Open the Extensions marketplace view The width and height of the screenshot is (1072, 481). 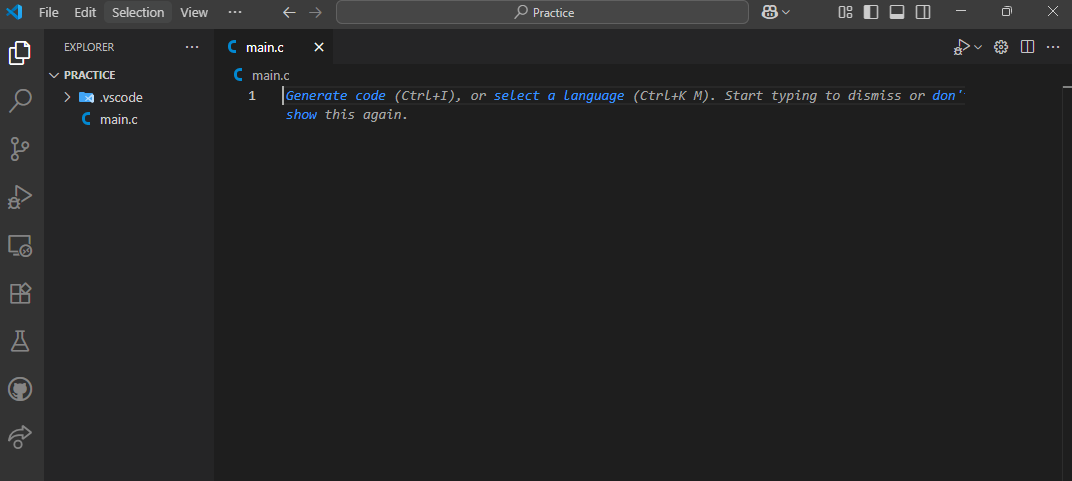21,293
